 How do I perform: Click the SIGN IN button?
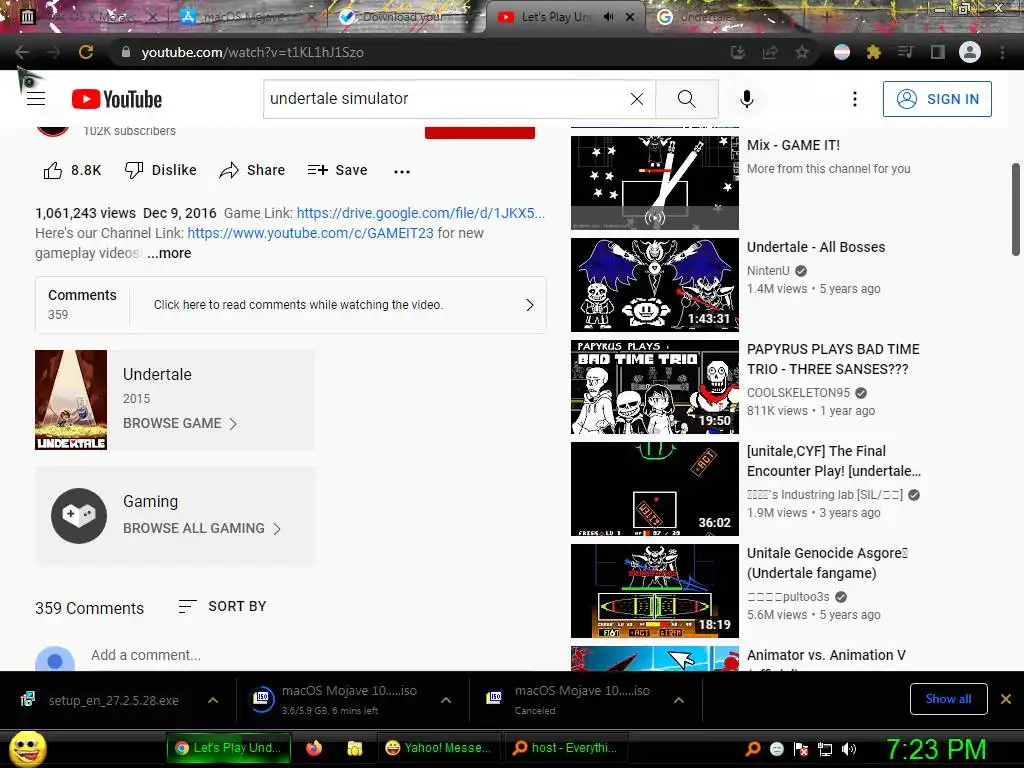(937, 99)
